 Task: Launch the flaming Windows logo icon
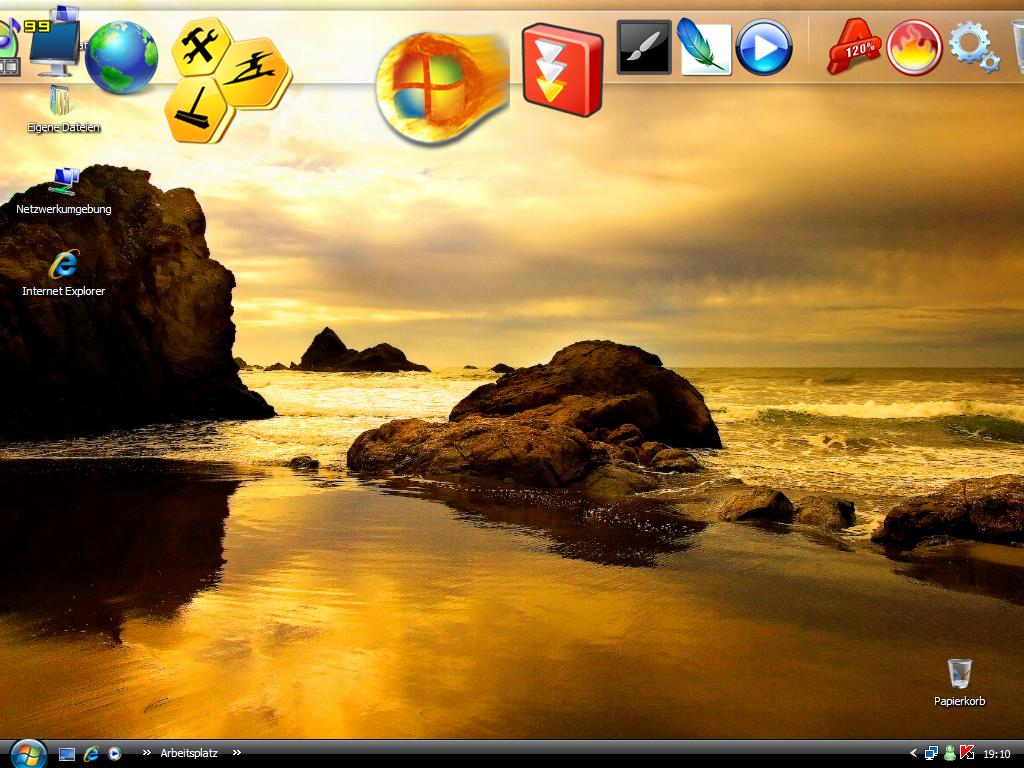(442, 87)
